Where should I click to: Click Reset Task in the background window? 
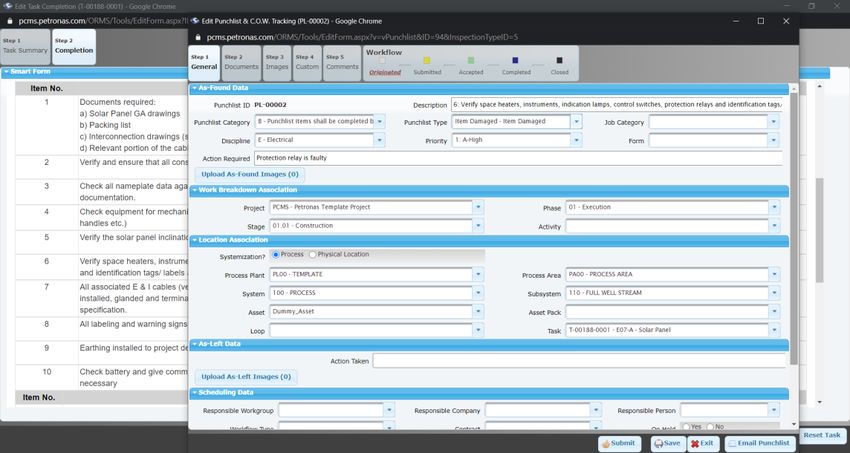822,435
